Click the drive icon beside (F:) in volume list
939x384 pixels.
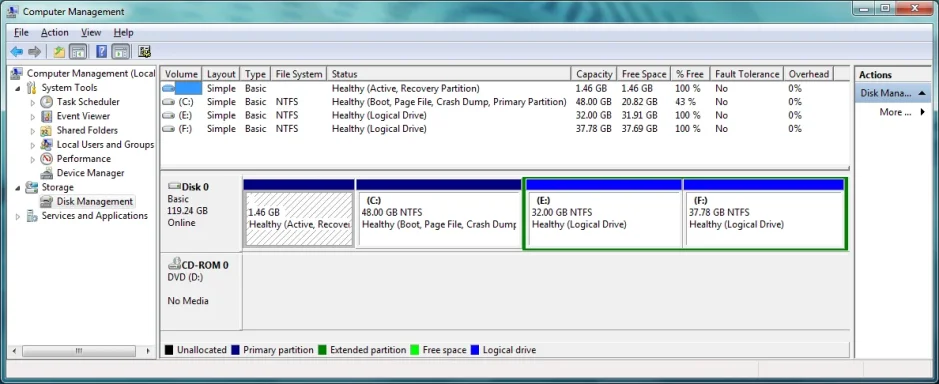coord(168,129)
